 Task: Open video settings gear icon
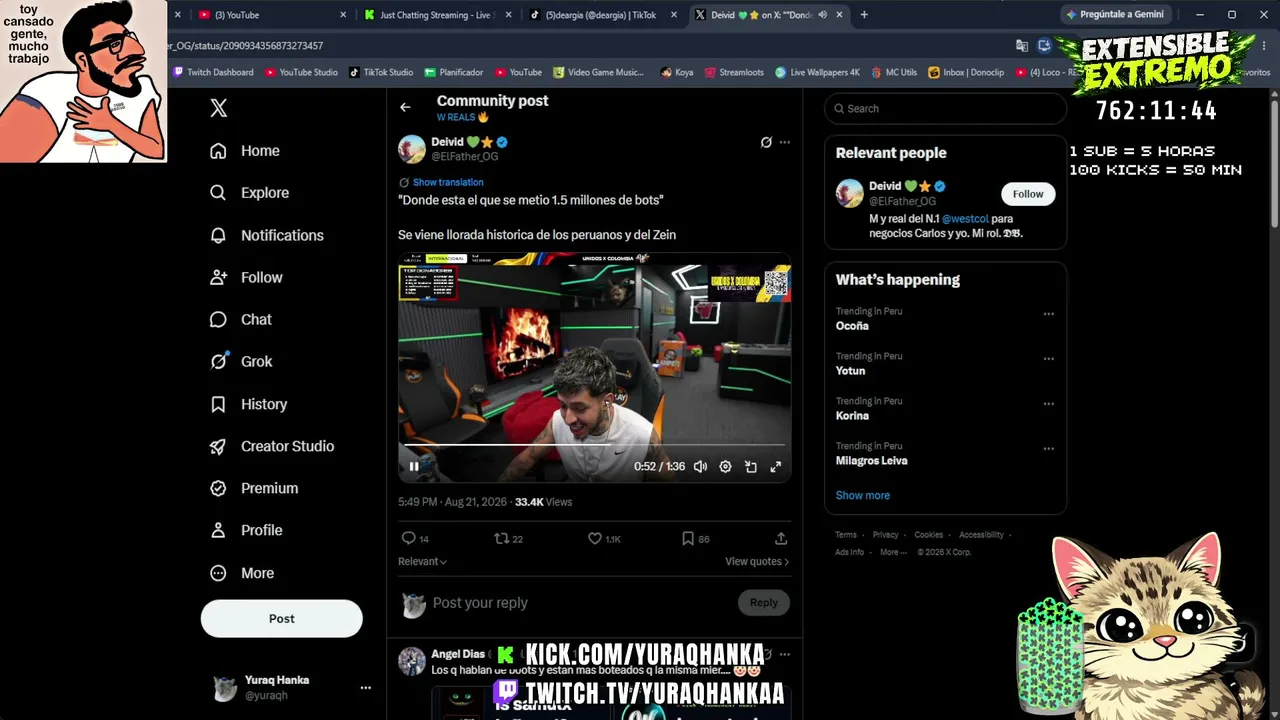coord(725,466)
